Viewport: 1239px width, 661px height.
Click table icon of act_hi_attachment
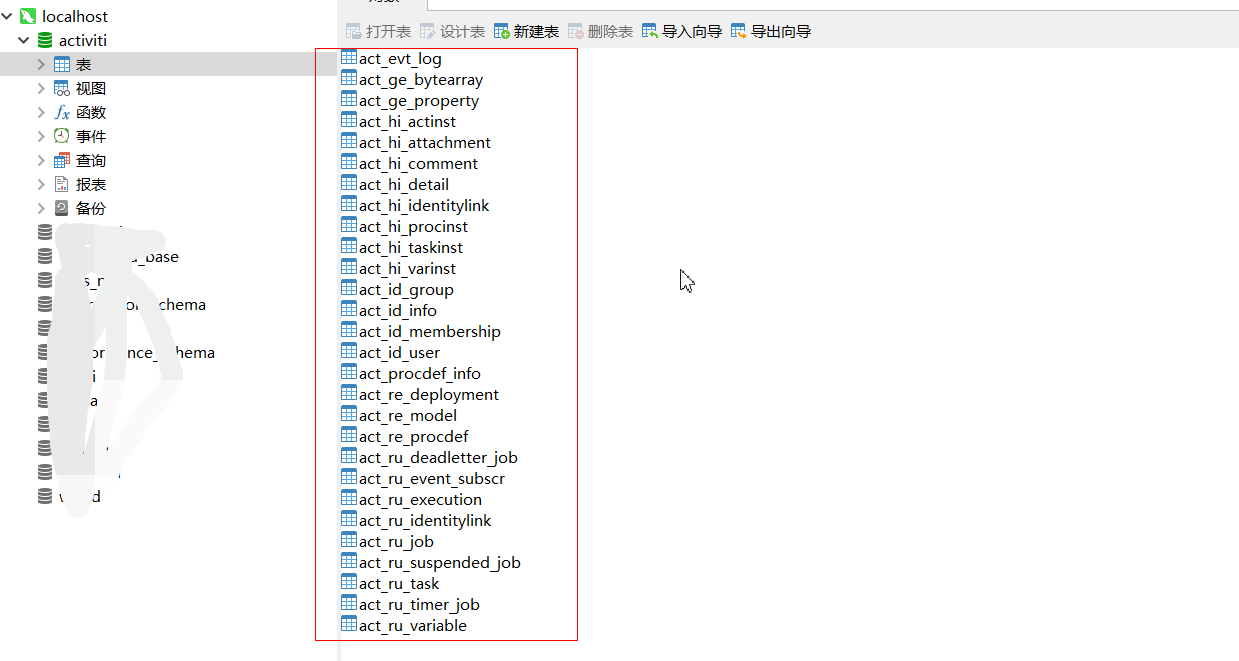click(x=349, y=141)
